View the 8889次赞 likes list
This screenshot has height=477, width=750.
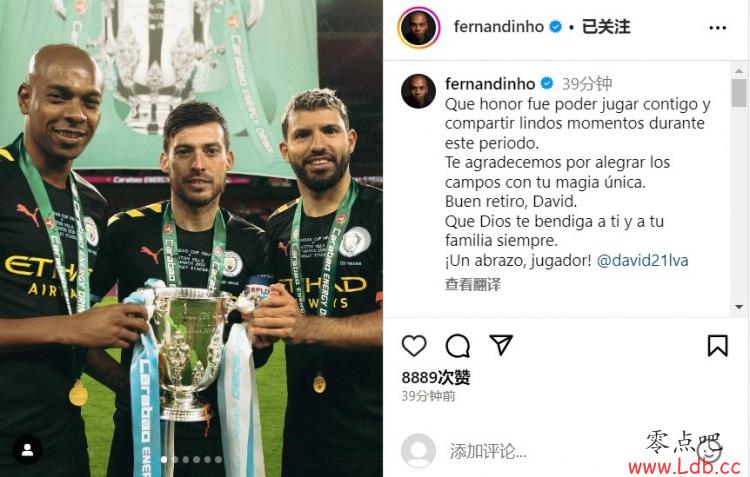436,377
